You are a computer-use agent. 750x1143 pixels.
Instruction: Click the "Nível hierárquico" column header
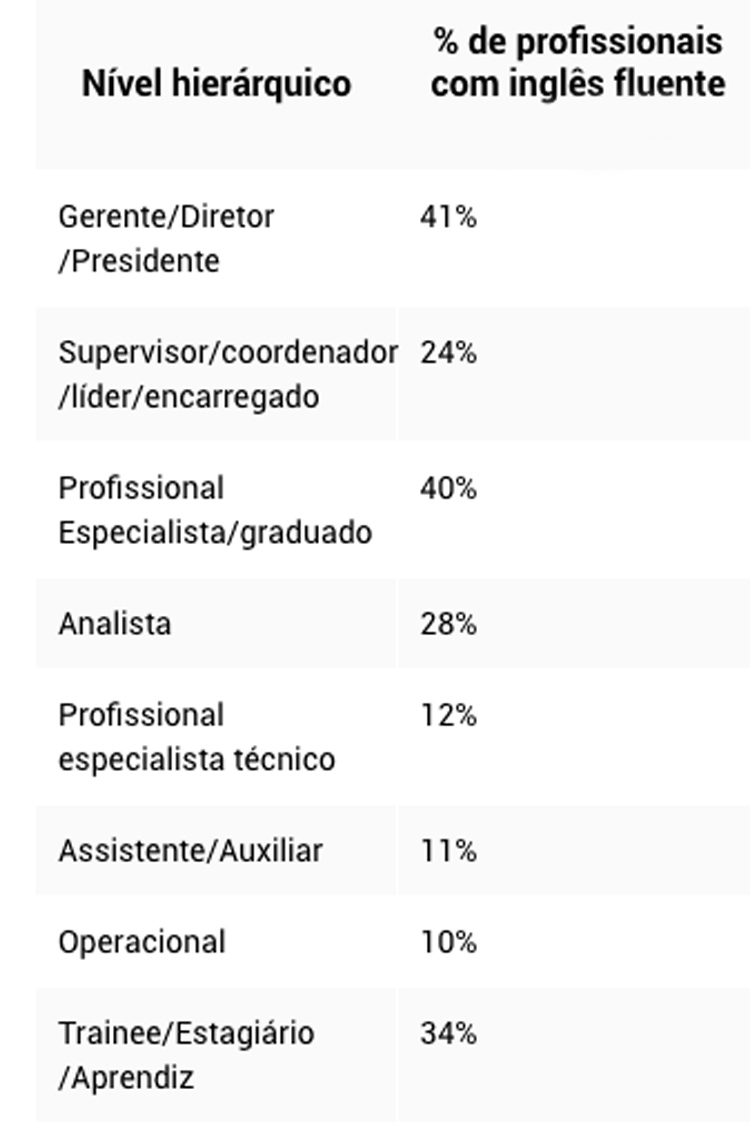216,83
